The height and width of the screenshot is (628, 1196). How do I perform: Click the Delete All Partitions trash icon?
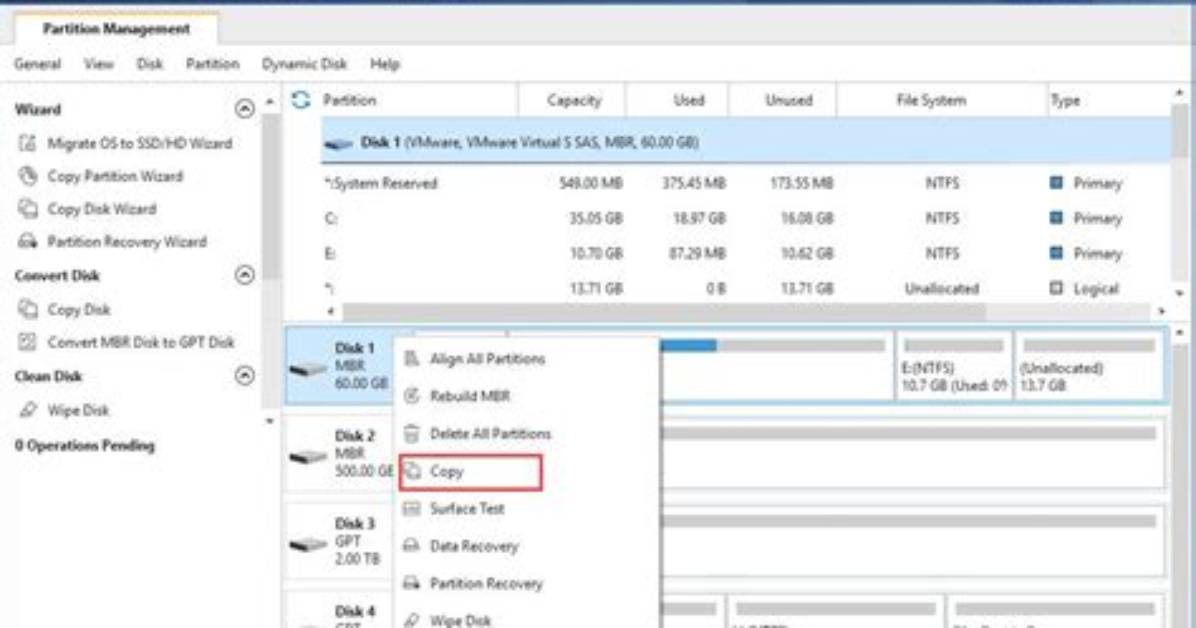coord(412,433)
